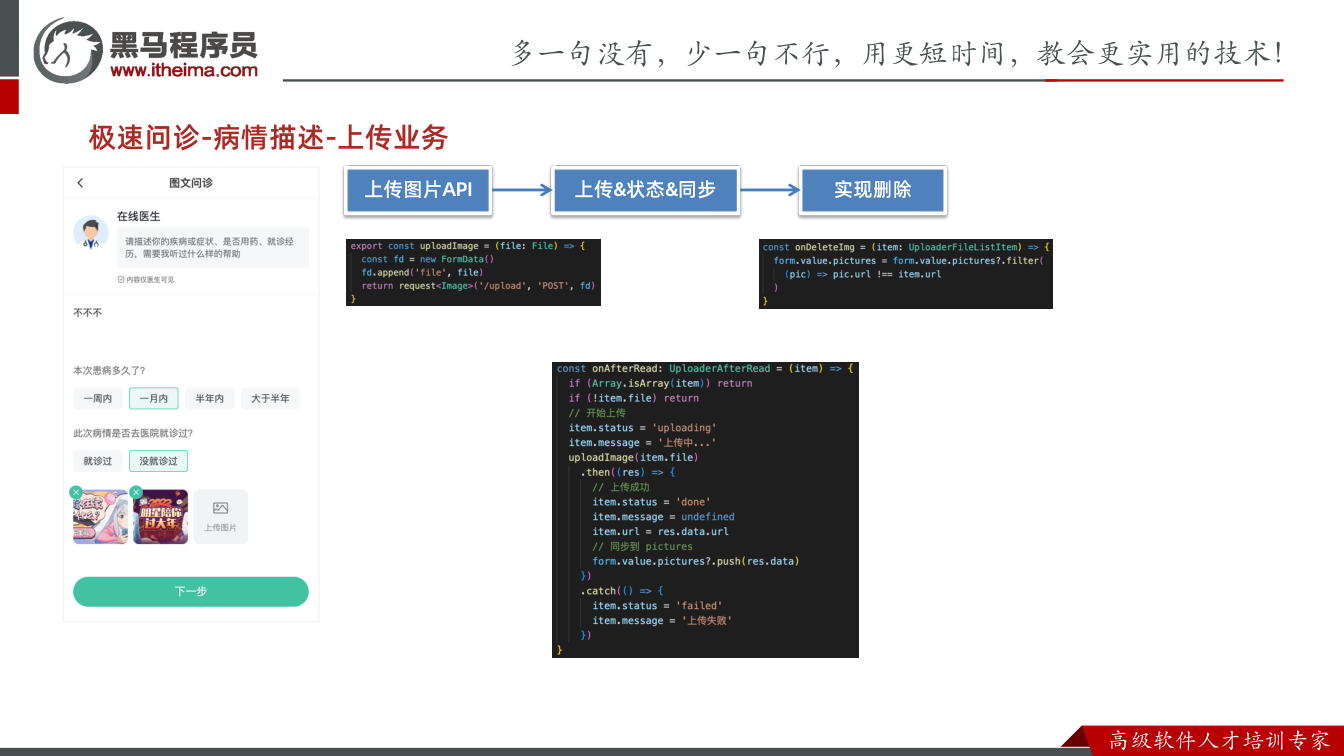The width and height of the screenshot is (1344, 756).
Task: Remove the second uploaded image
Action: pyautogui.click(x=136, y=492)
